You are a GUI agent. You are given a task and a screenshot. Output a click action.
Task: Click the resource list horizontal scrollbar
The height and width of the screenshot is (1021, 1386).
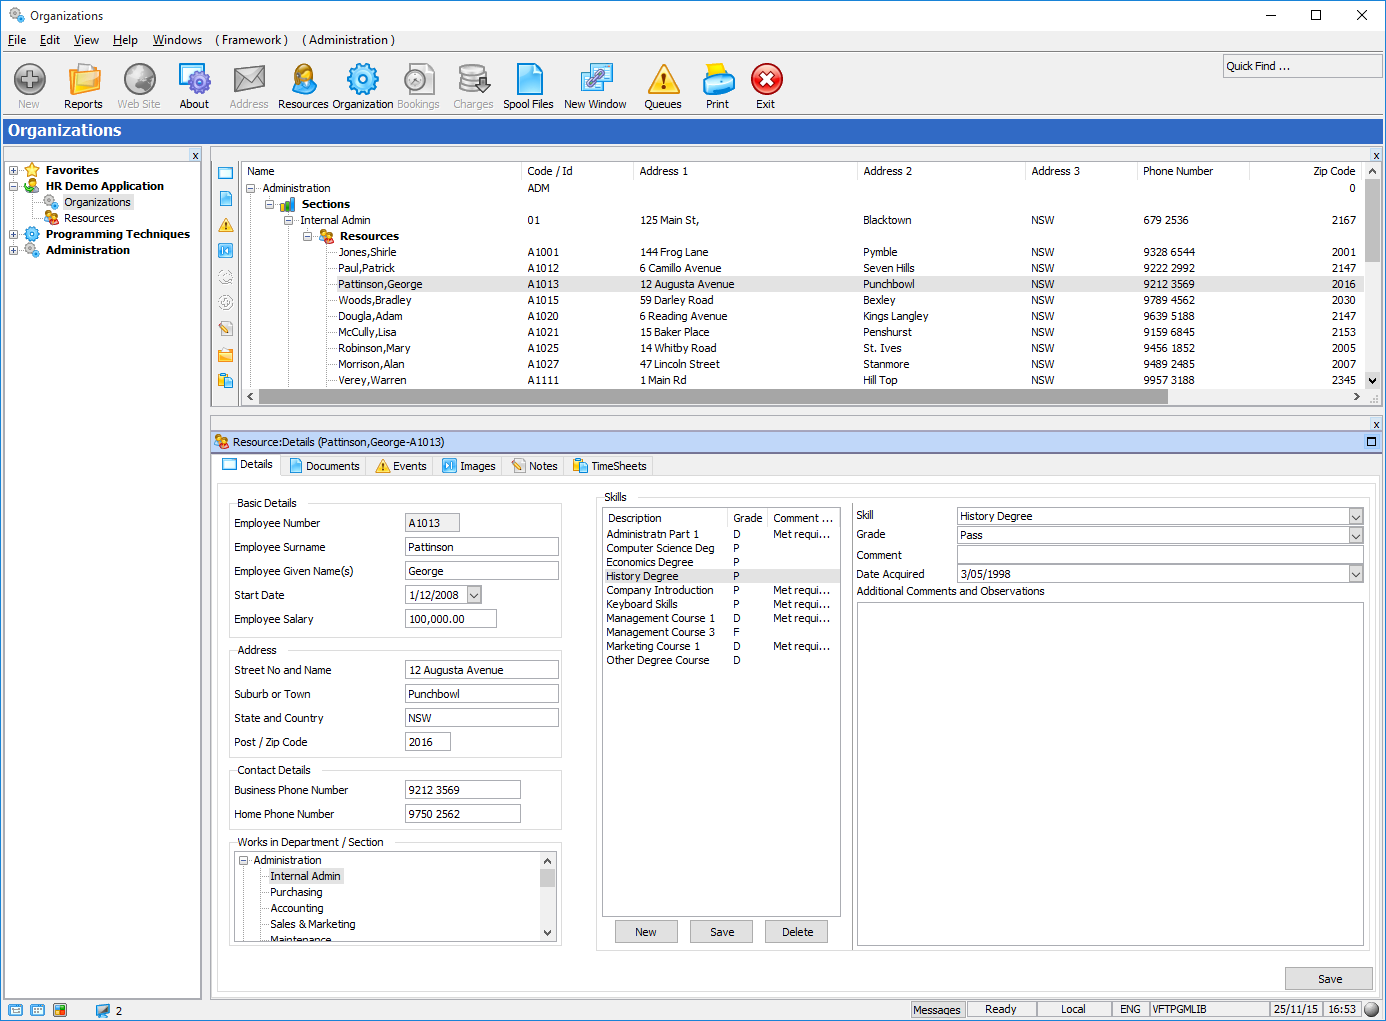pos(712,397)
